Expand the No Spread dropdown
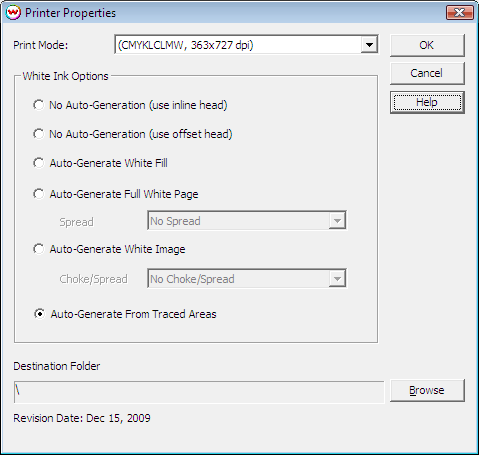 tap(337, 221)
